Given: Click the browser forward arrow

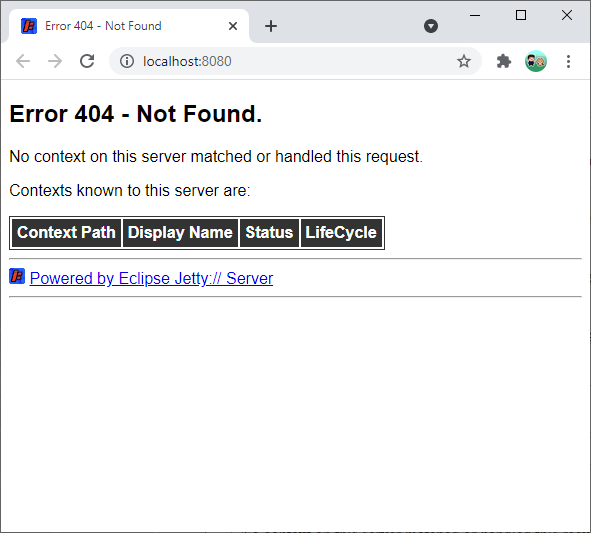Looking at the screenshot, I should point(55,61).
